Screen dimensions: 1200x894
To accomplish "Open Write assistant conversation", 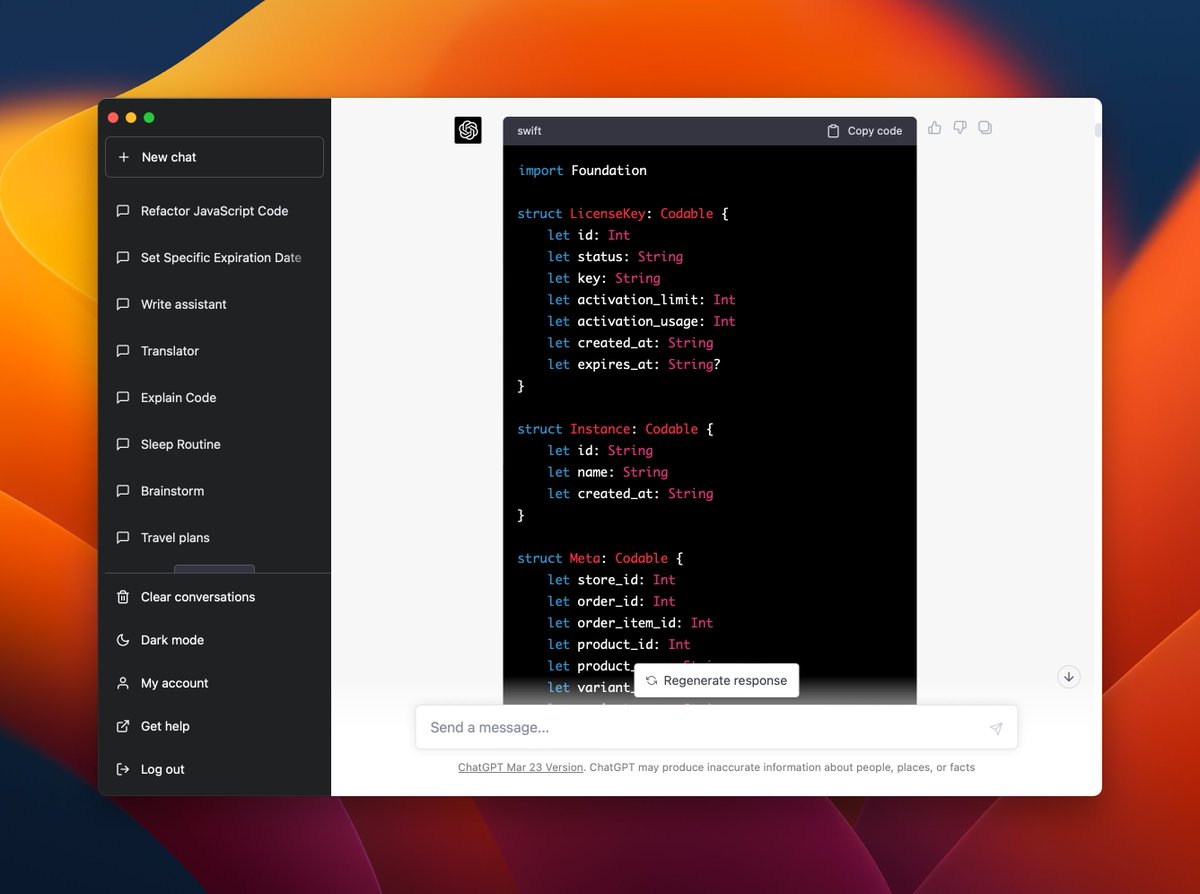I will click(214, 304).
